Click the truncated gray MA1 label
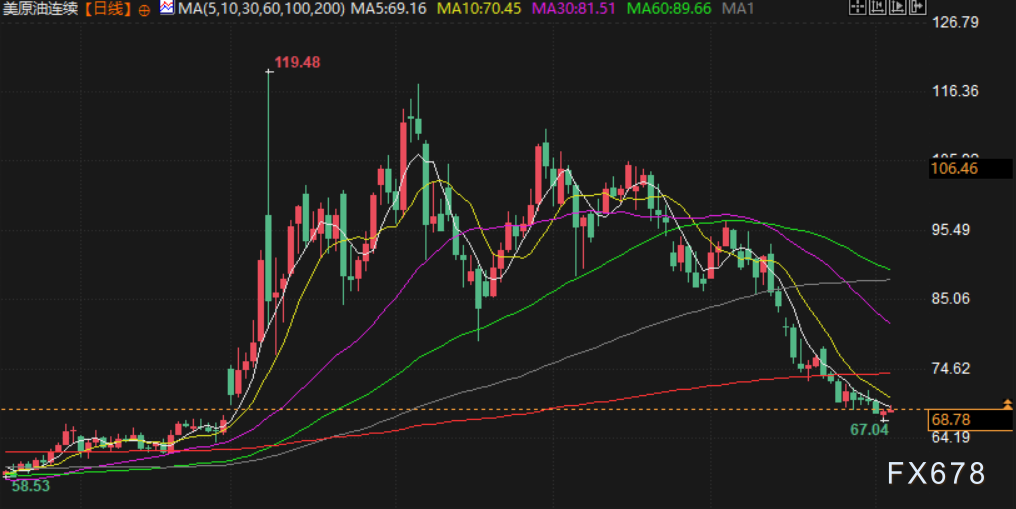The image size is (1016, 509). pyautogui.click(x=738, y=9)
